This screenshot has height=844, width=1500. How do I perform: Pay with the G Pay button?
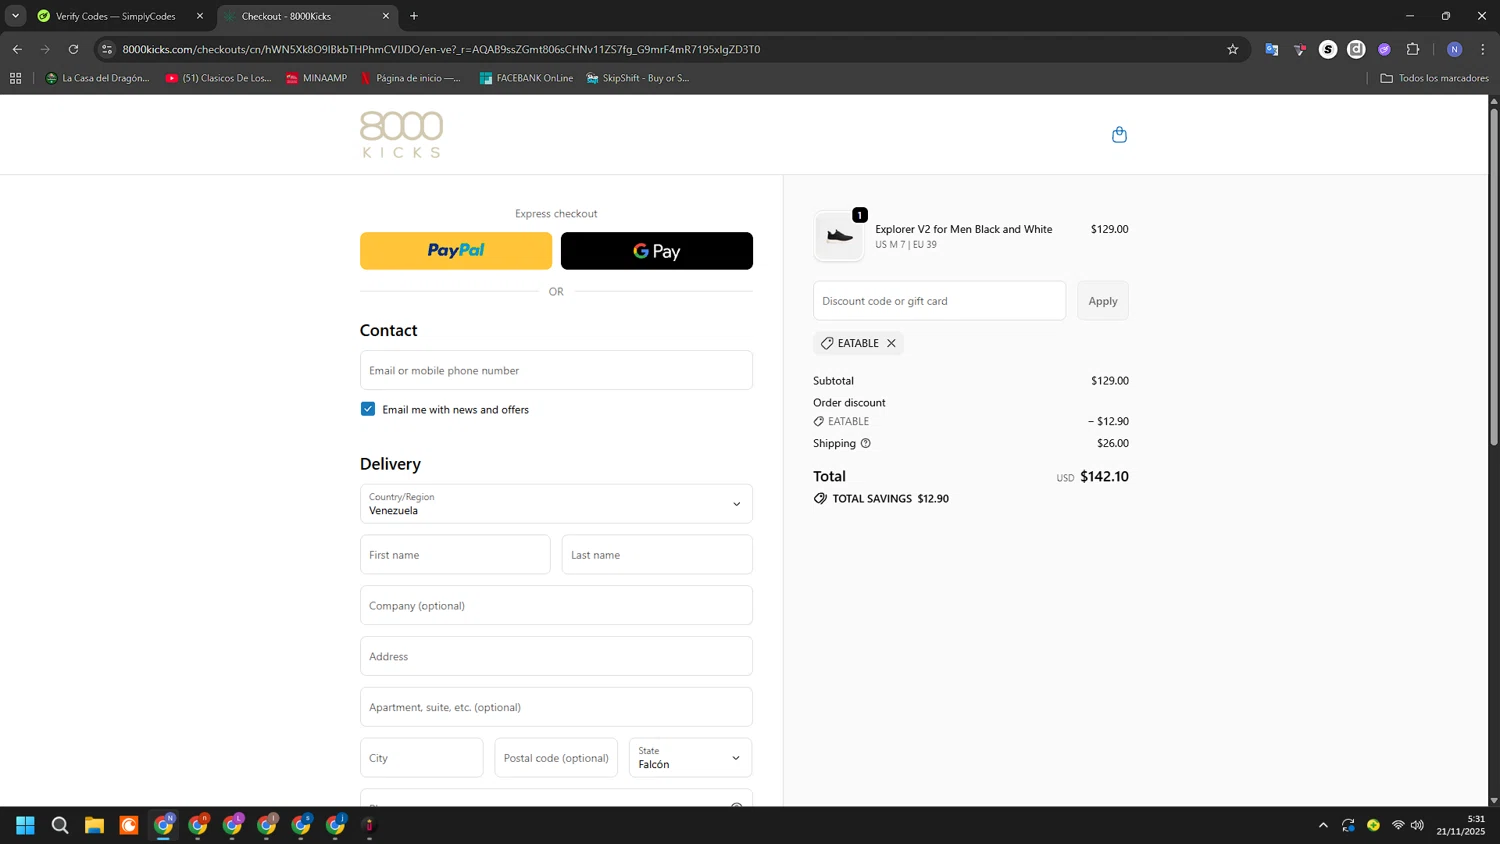point(657,251)
